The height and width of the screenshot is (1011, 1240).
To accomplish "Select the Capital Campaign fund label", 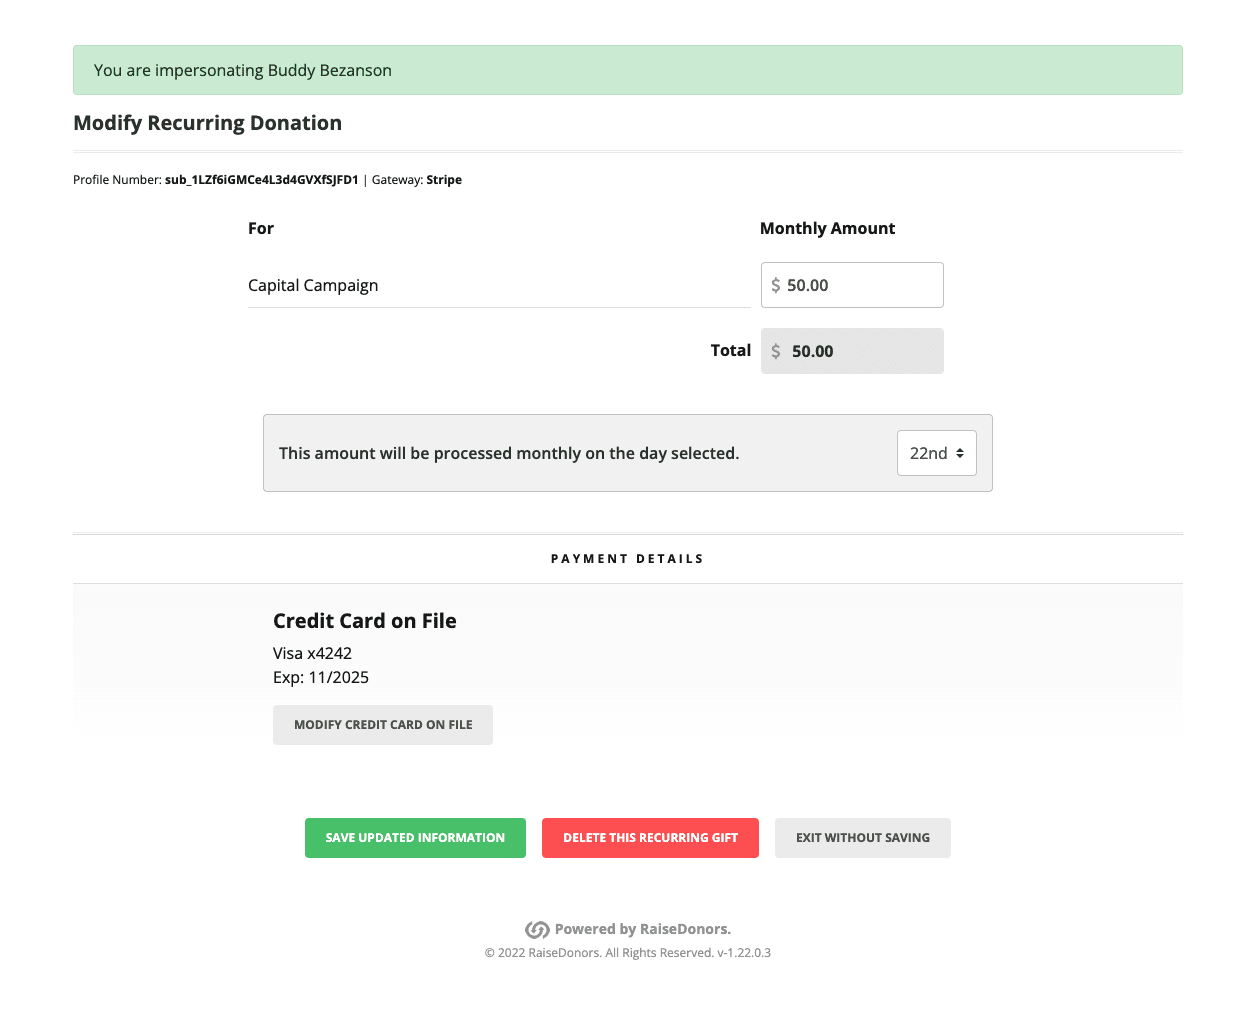I will (313, 286).
